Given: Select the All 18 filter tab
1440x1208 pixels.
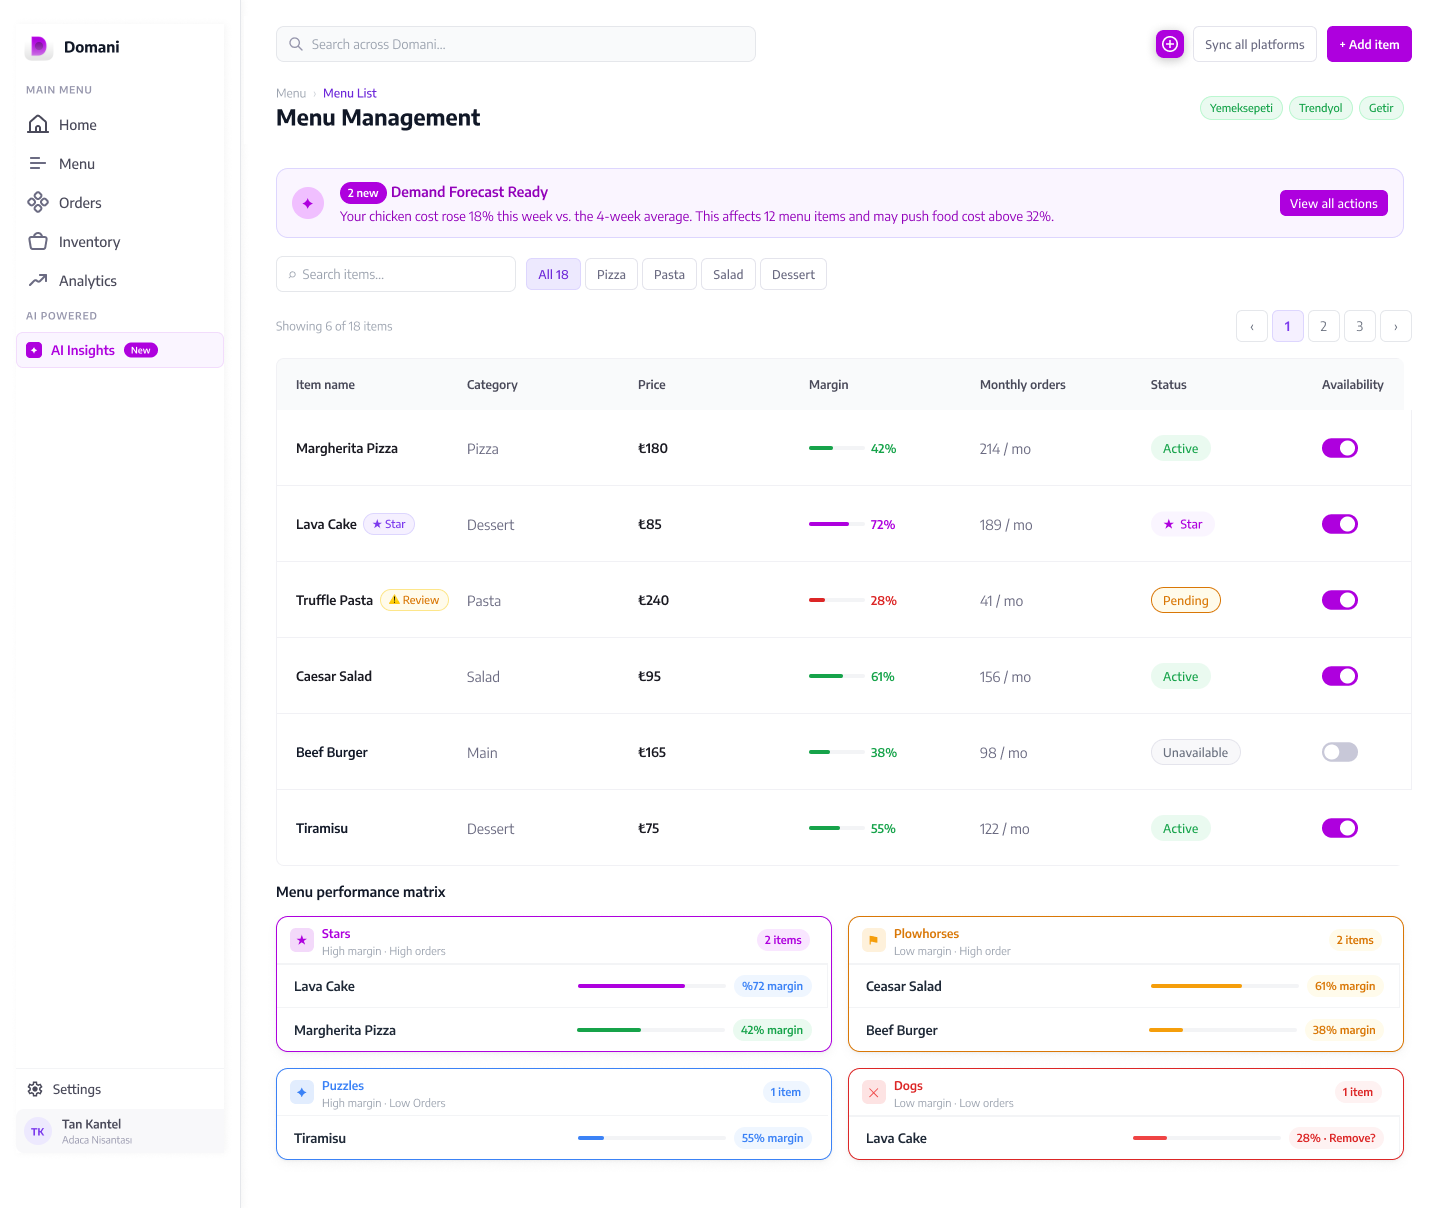Looking at the screenshot, I should pyautogui.click(x=553, y=274).
